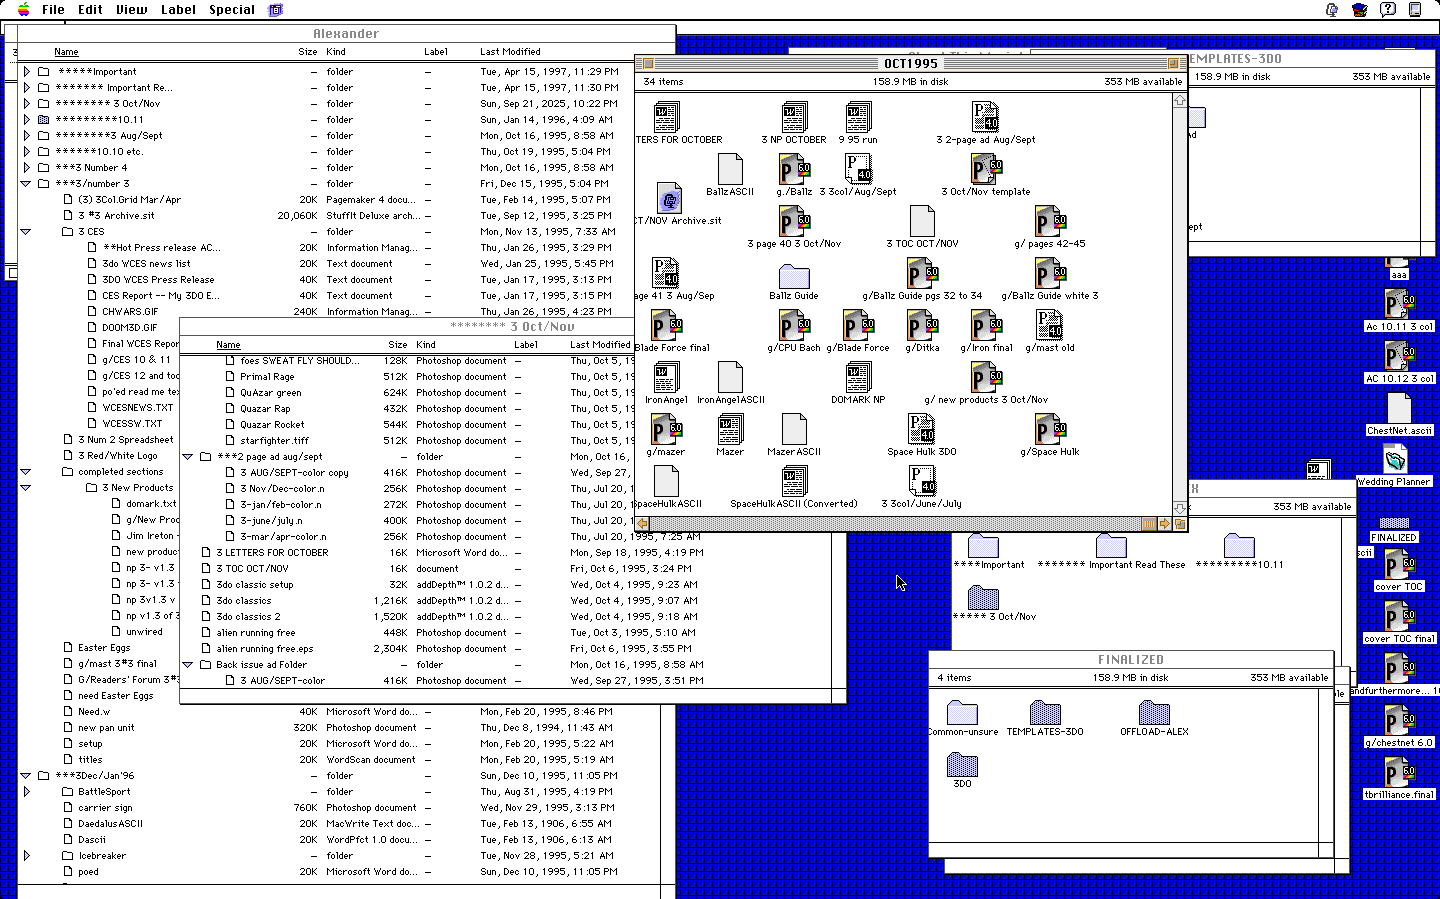Image resolution: width=1440 pixels, height=899 pixels.
Task: Sort the Alexander list by Kind
Action: 336,52
